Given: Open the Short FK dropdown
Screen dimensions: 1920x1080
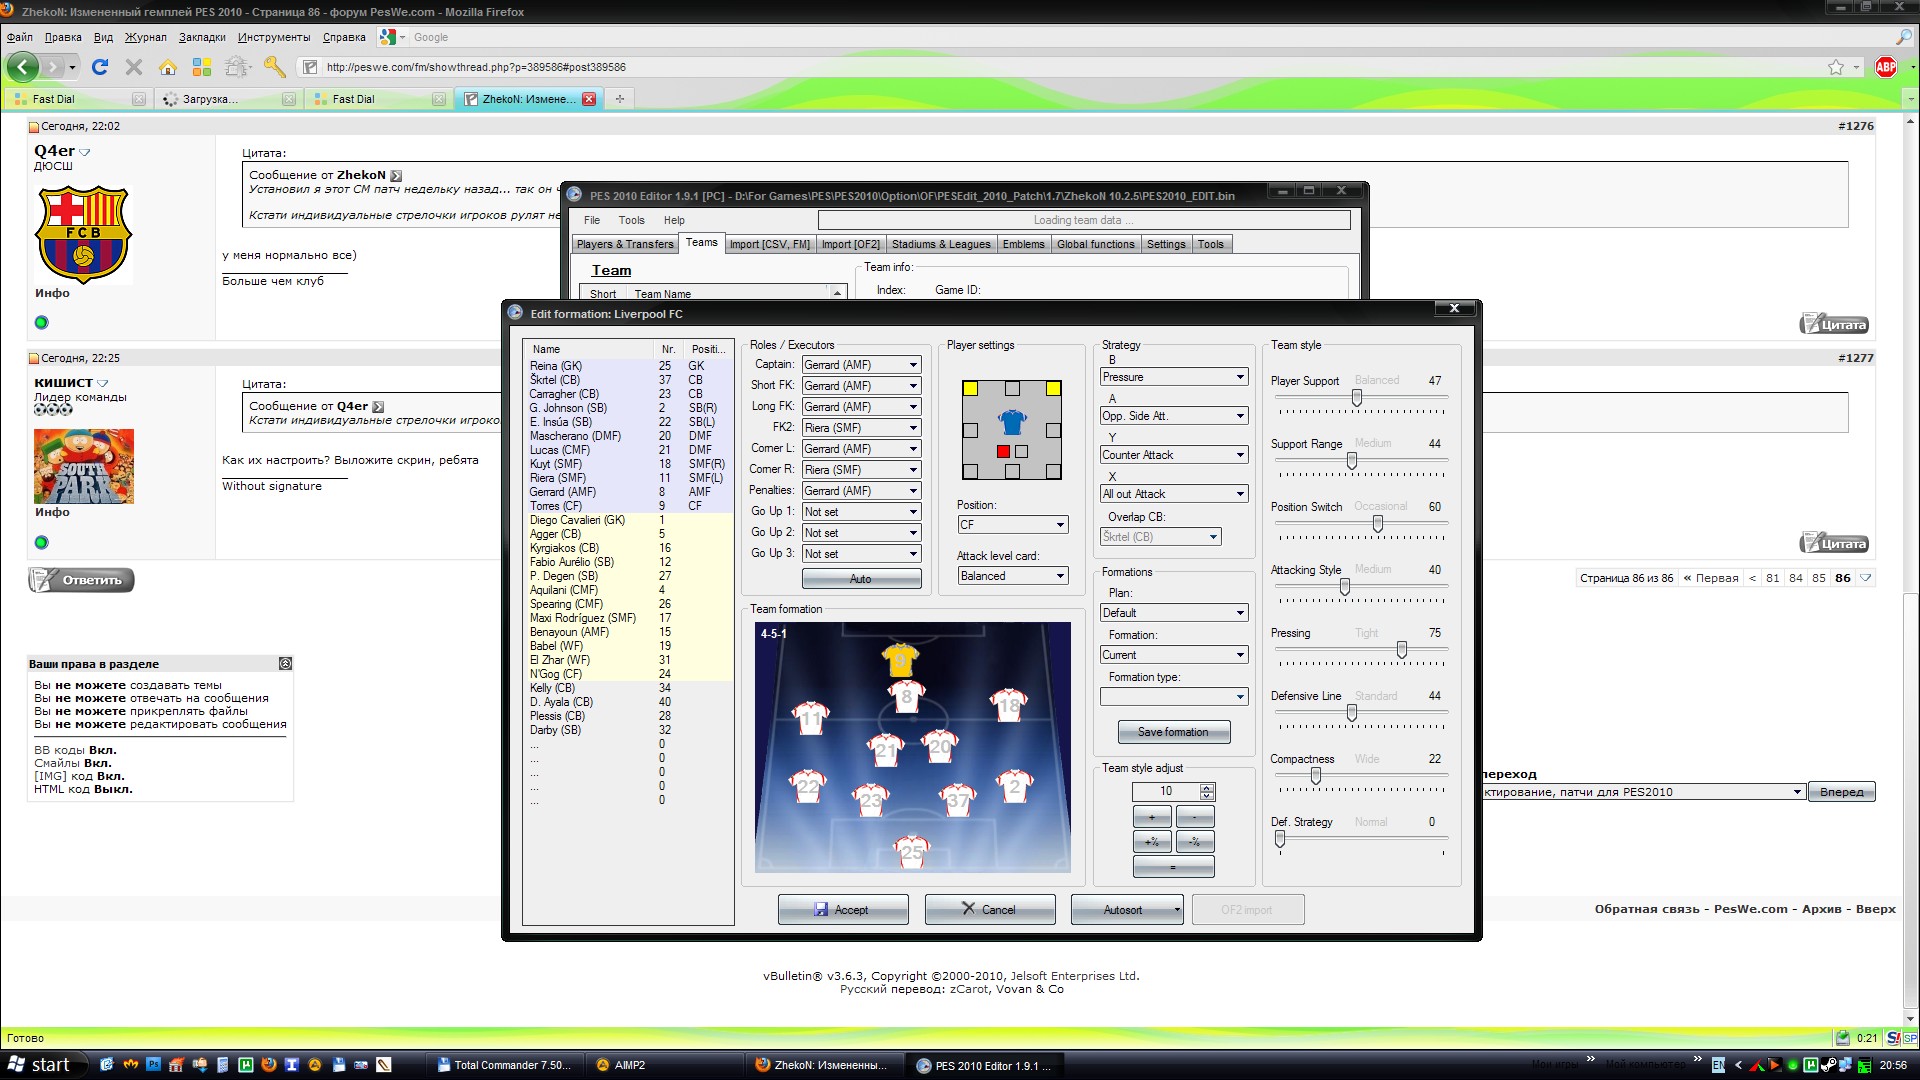Looking at the screenshot, I should [861, 386].
